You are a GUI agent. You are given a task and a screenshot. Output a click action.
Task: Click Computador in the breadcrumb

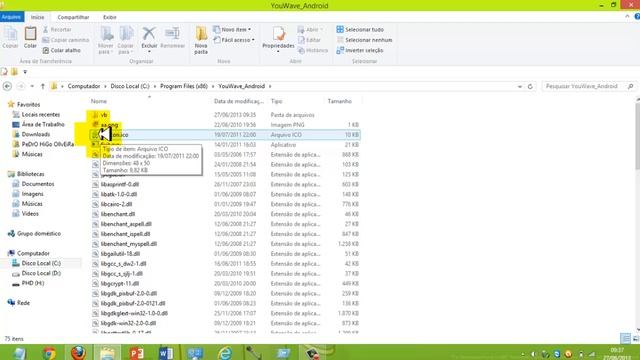(x=84, y=86)
